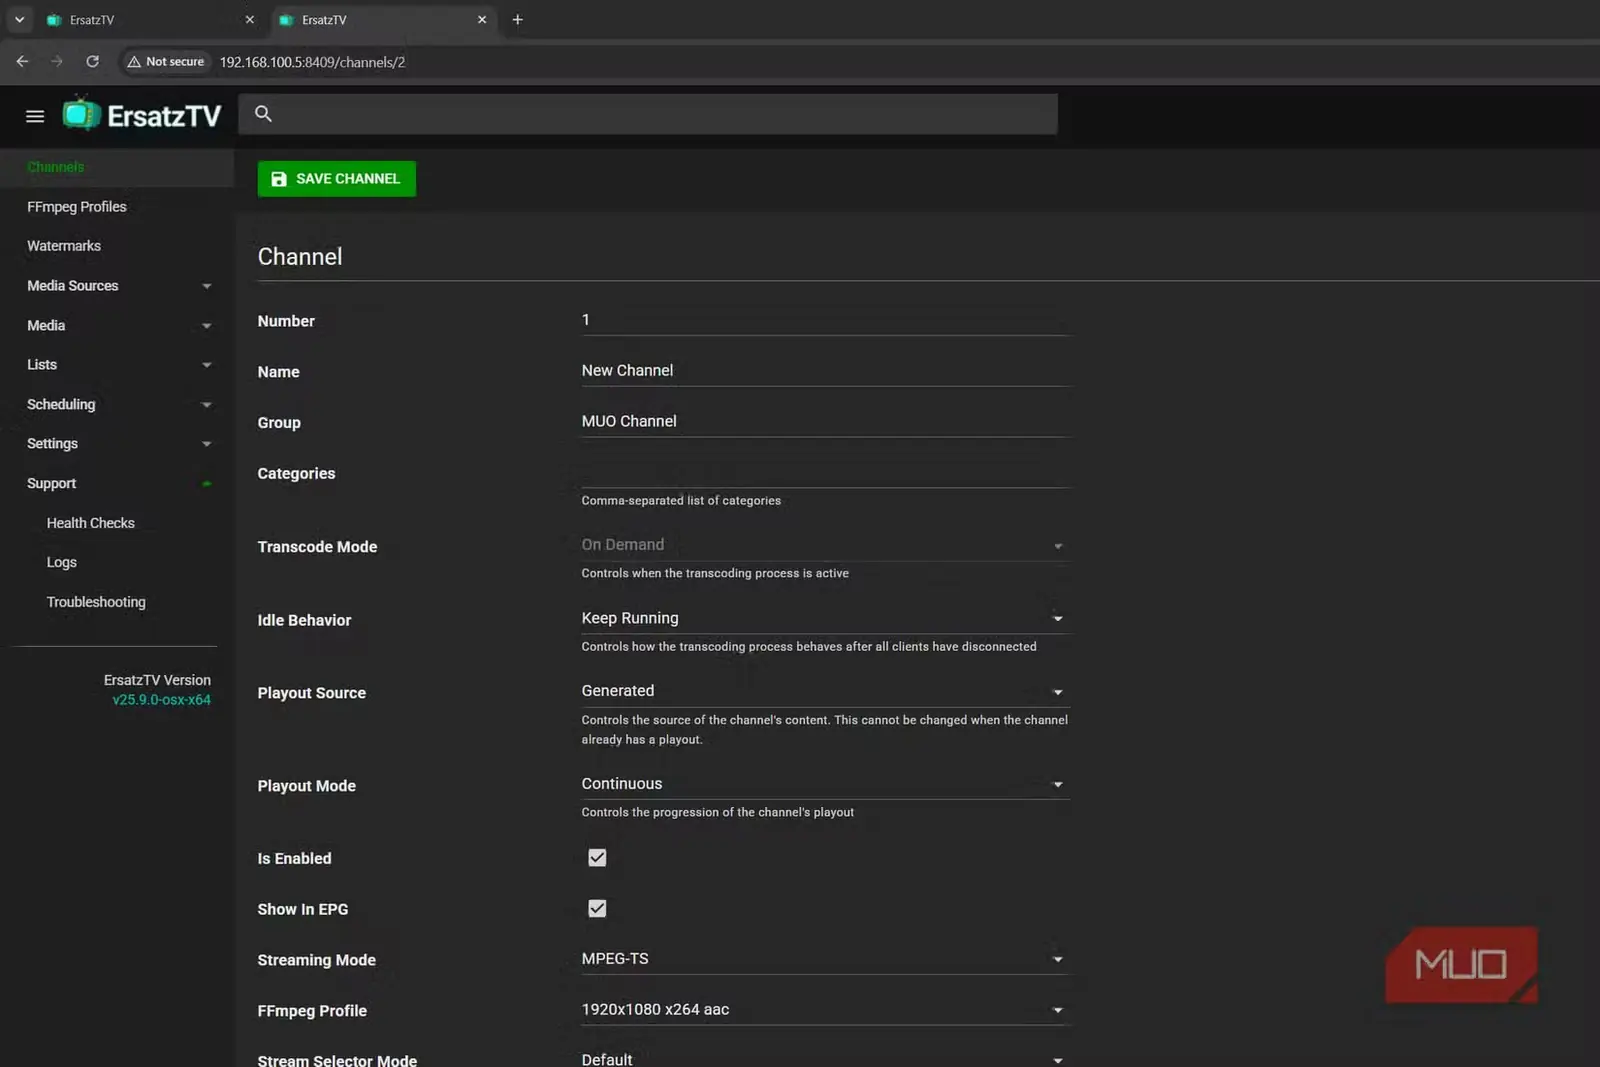Open the FFmpeg Profile dropdown
The height and width of the screenshot is (1067, 1600).
[825, 1011]
